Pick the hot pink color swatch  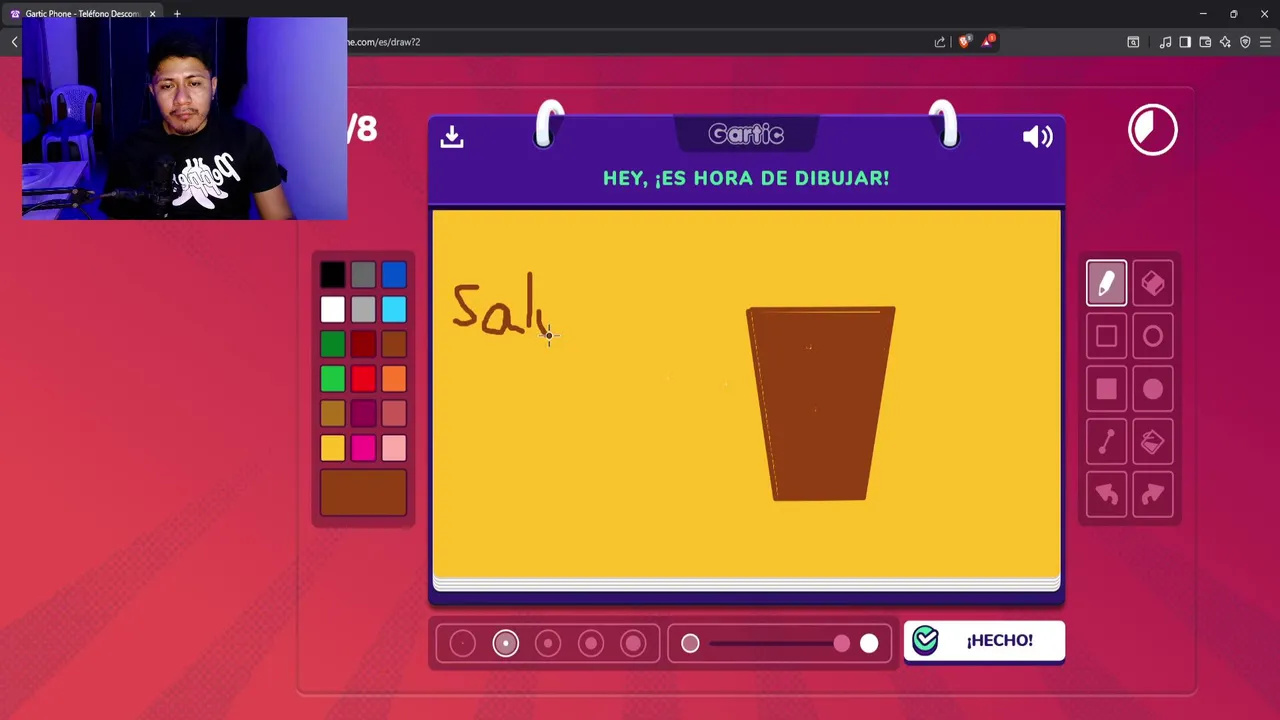[x=363, y=448]
